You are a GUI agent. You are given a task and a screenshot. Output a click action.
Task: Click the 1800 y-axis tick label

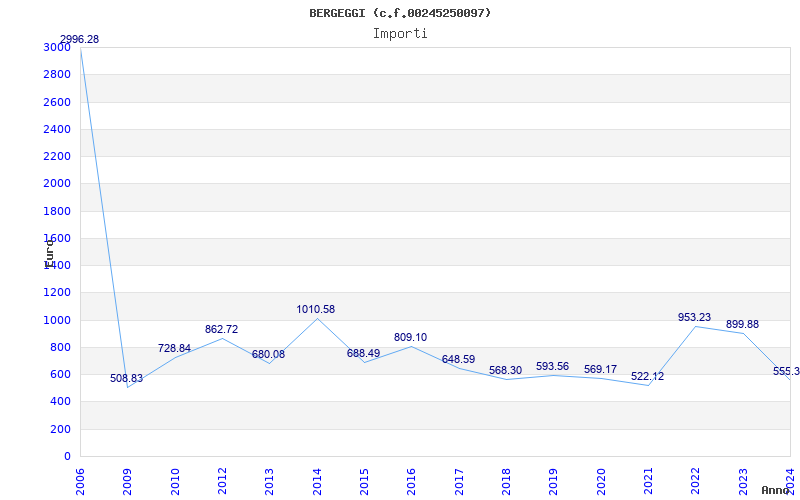tap(57, 211)
